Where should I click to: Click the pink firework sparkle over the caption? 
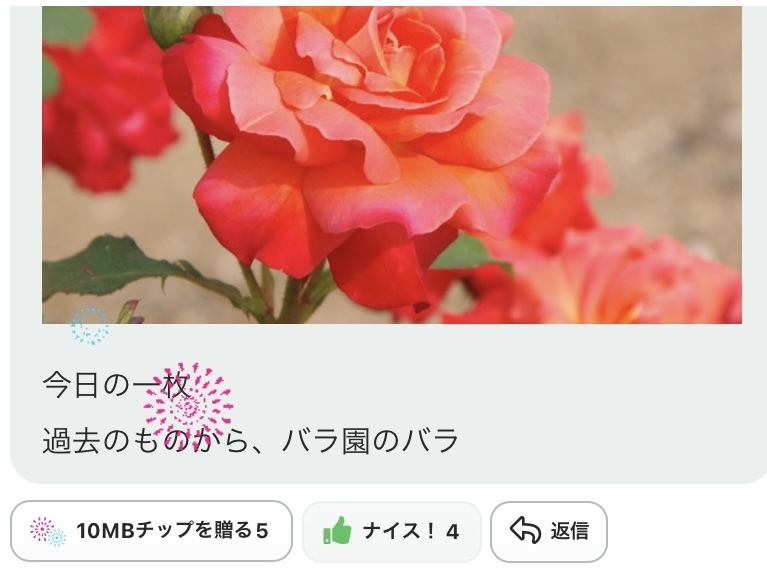click(x=188, y=407)
